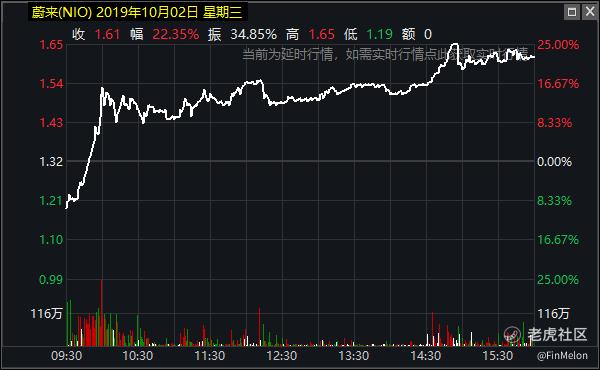Maximize the NIO chart window
The width and height of the screenshot is (600, 370).
tap(572, 12)
